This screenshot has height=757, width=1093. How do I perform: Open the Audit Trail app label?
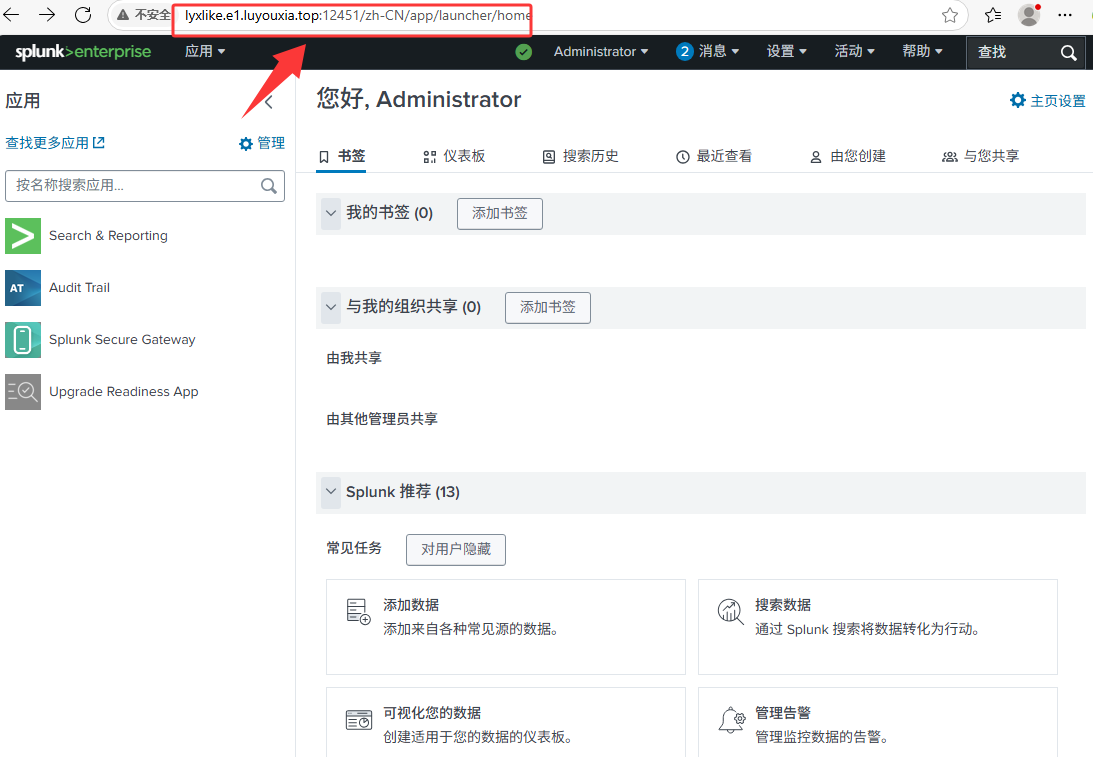[79, 287]
